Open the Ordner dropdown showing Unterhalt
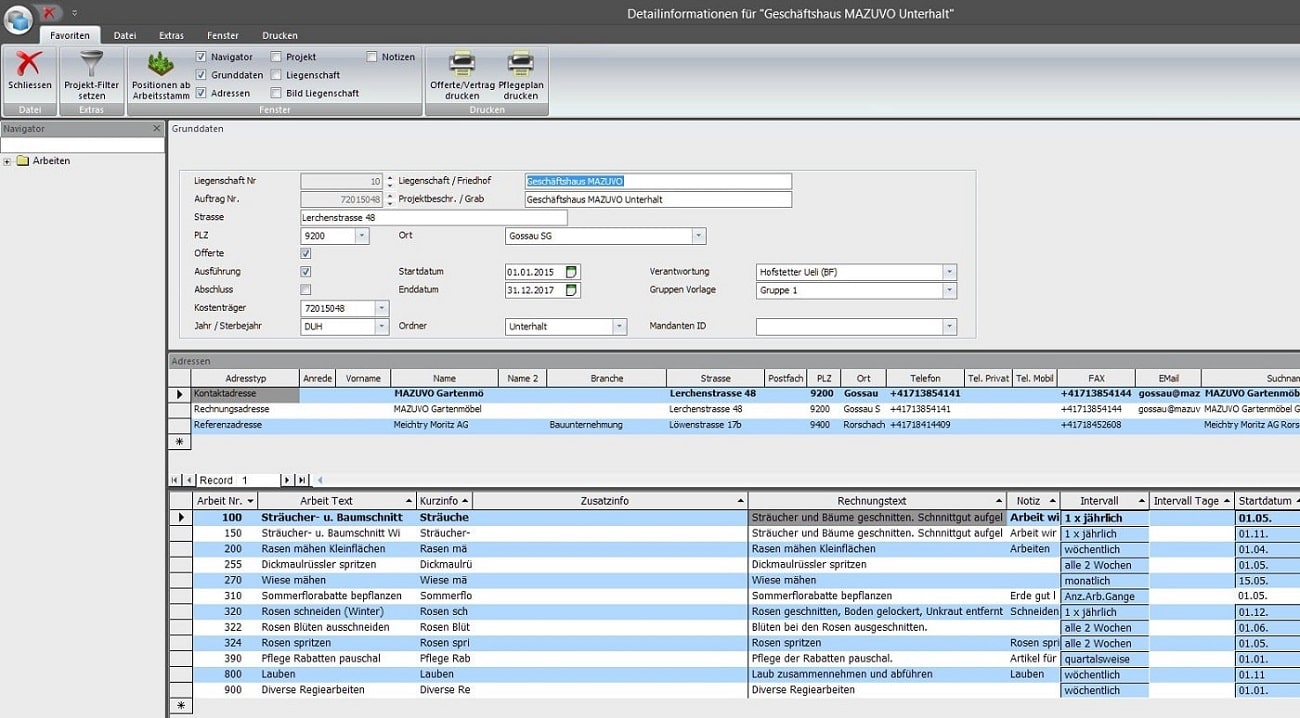1300x718 pixels. coord(619,326)
